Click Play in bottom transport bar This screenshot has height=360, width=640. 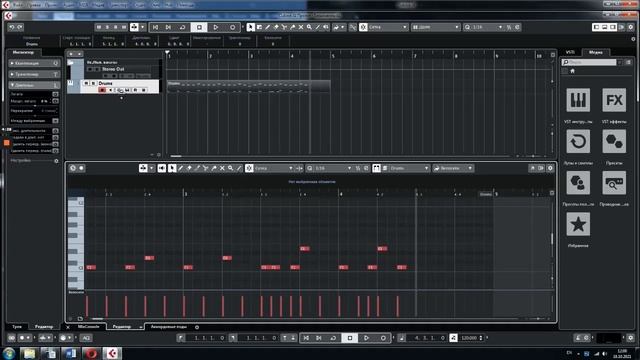pyautogui.click(x=366, y=338)
